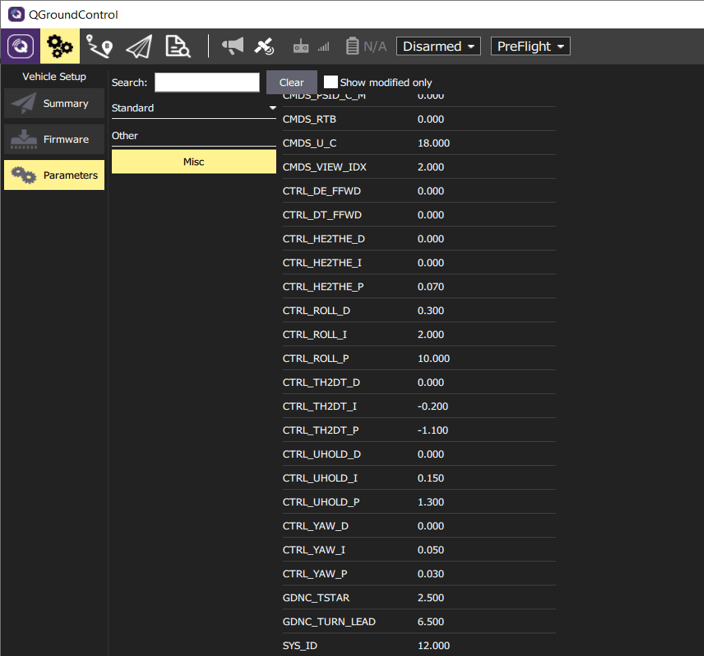Switch to Fly view paper plane icon
The height and width of the screenshot is (656, 704).
pyautogui.click(x=139, y=46)
